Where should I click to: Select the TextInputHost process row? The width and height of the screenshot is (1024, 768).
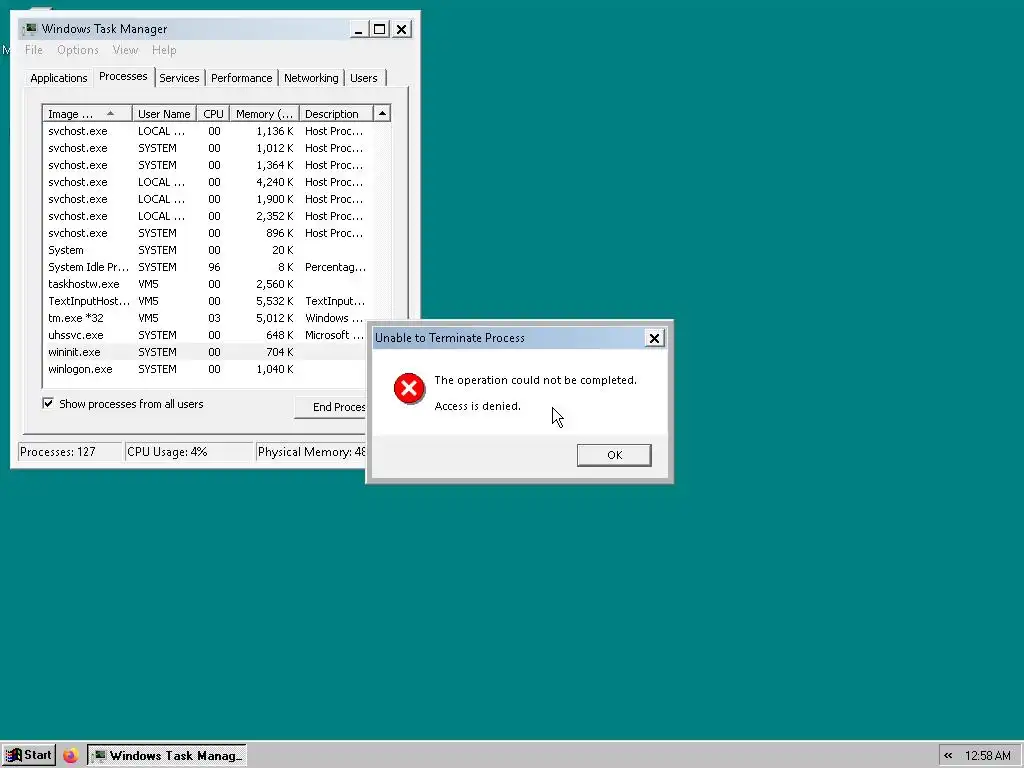tap(206, 301)
